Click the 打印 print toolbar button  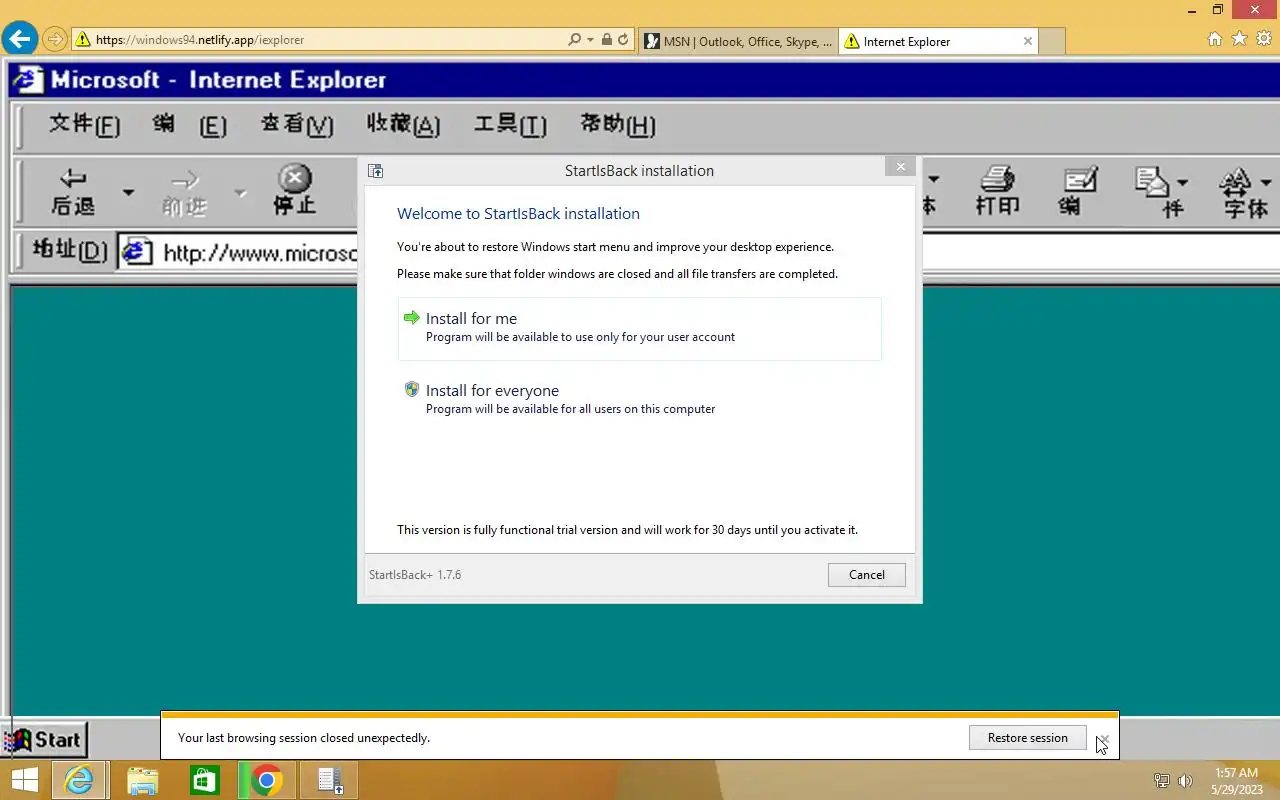(997, 191)
